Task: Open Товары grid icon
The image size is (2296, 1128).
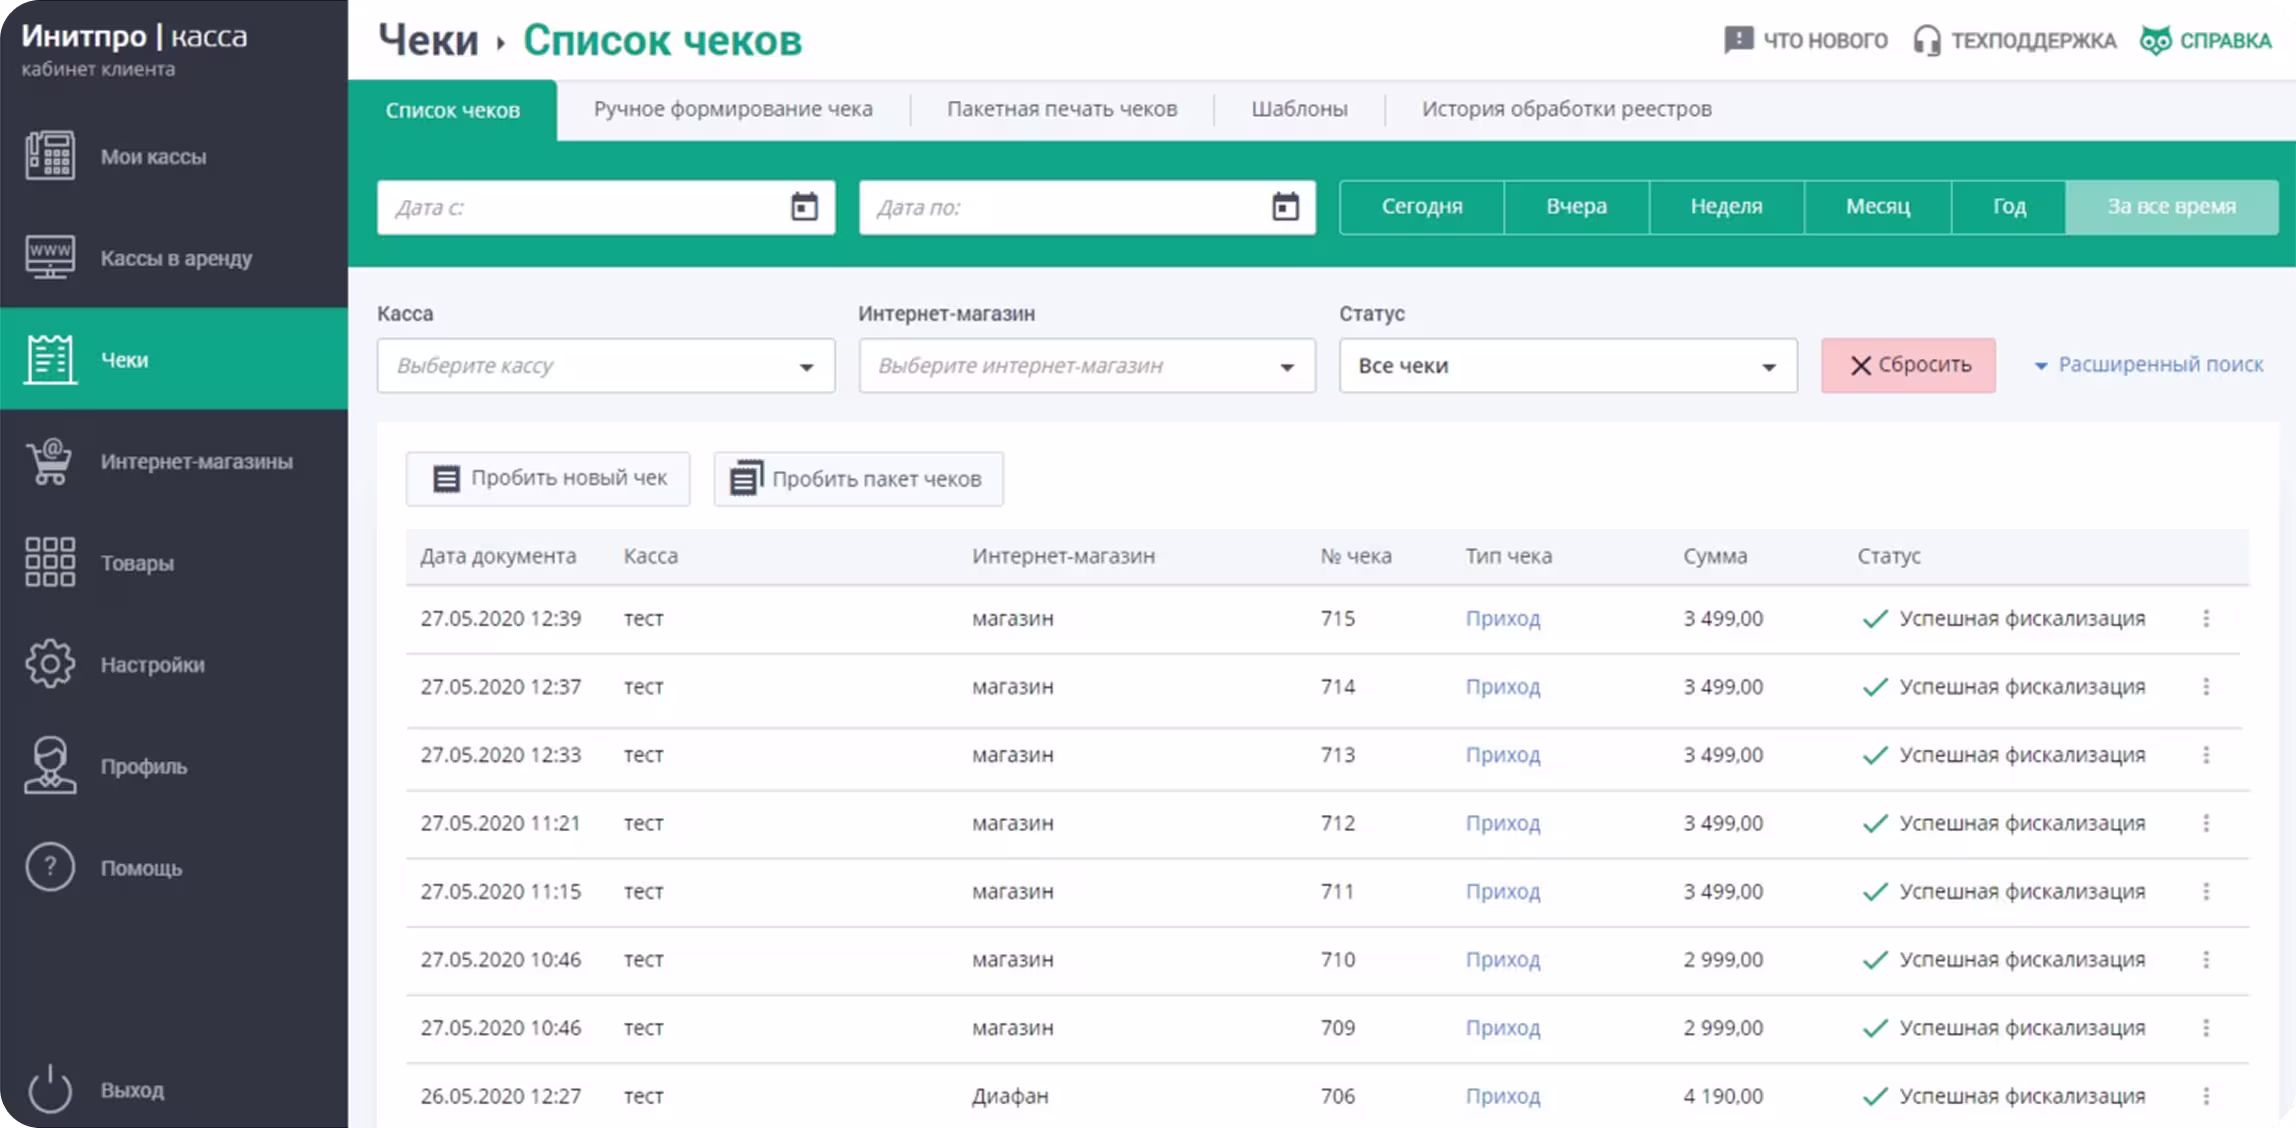Action: (x=49, y=562)
